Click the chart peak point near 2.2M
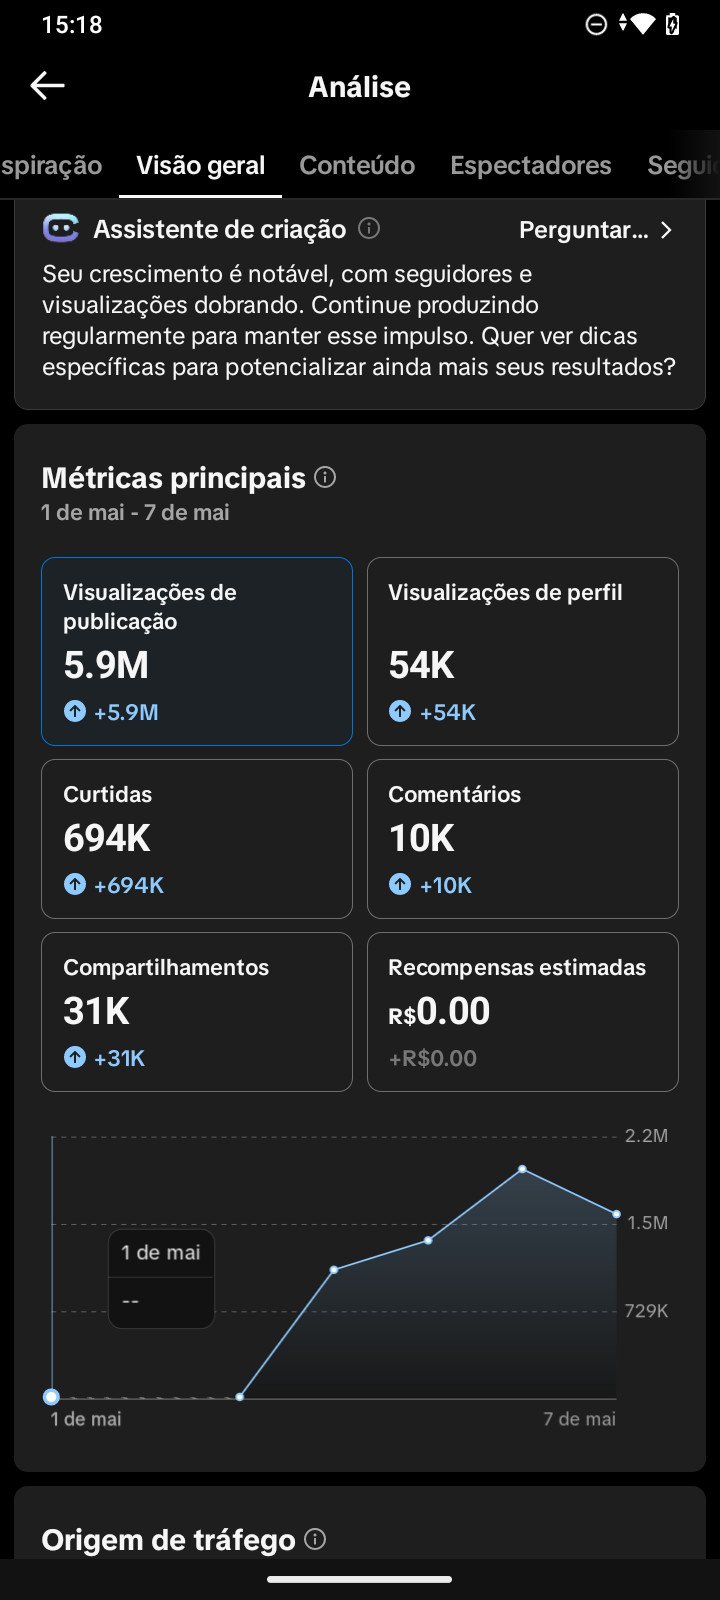The width and height of the screenshot is (720, 1600). coord(522,1169)
